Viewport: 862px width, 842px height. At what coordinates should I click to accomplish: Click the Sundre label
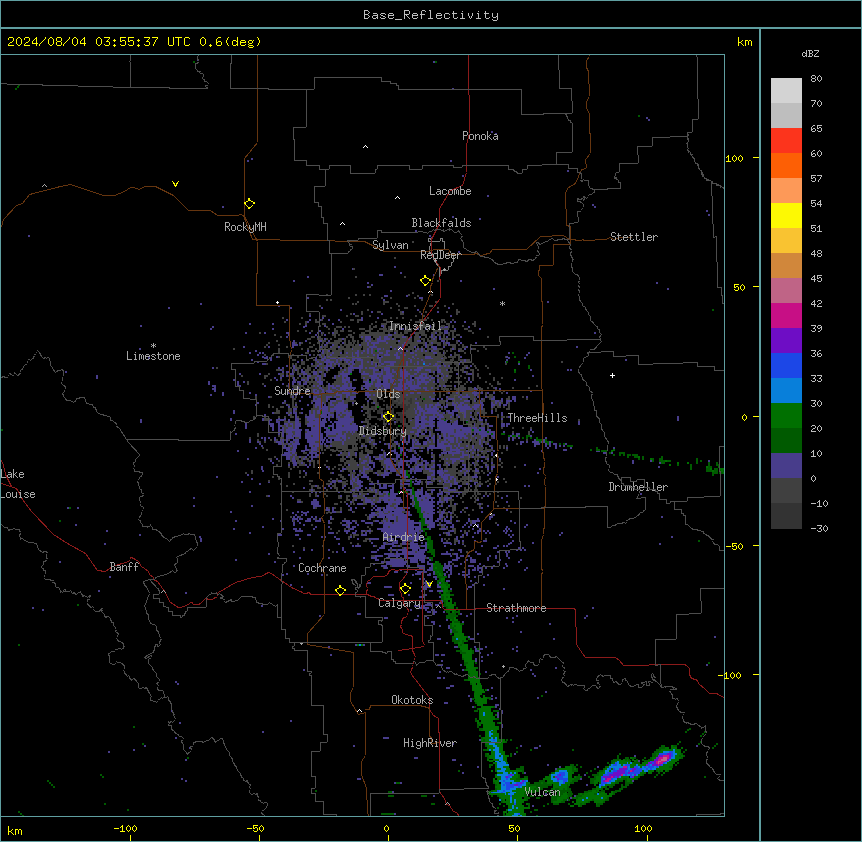292,391
